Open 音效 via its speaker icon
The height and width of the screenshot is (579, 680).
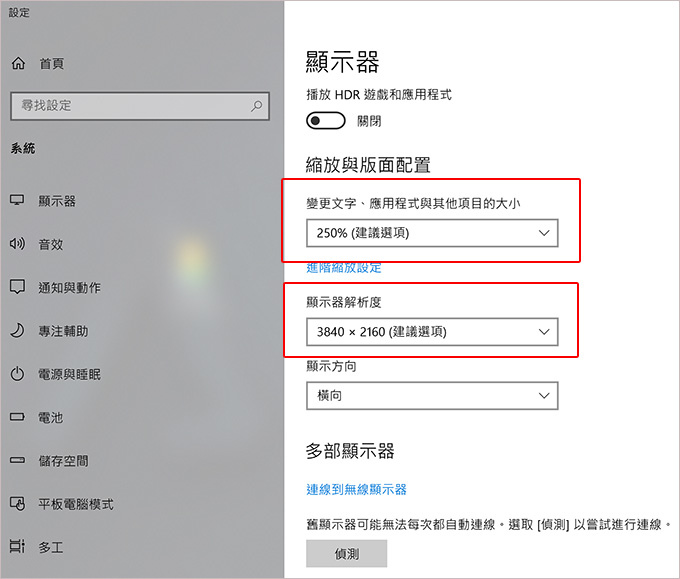coord(17,244)
